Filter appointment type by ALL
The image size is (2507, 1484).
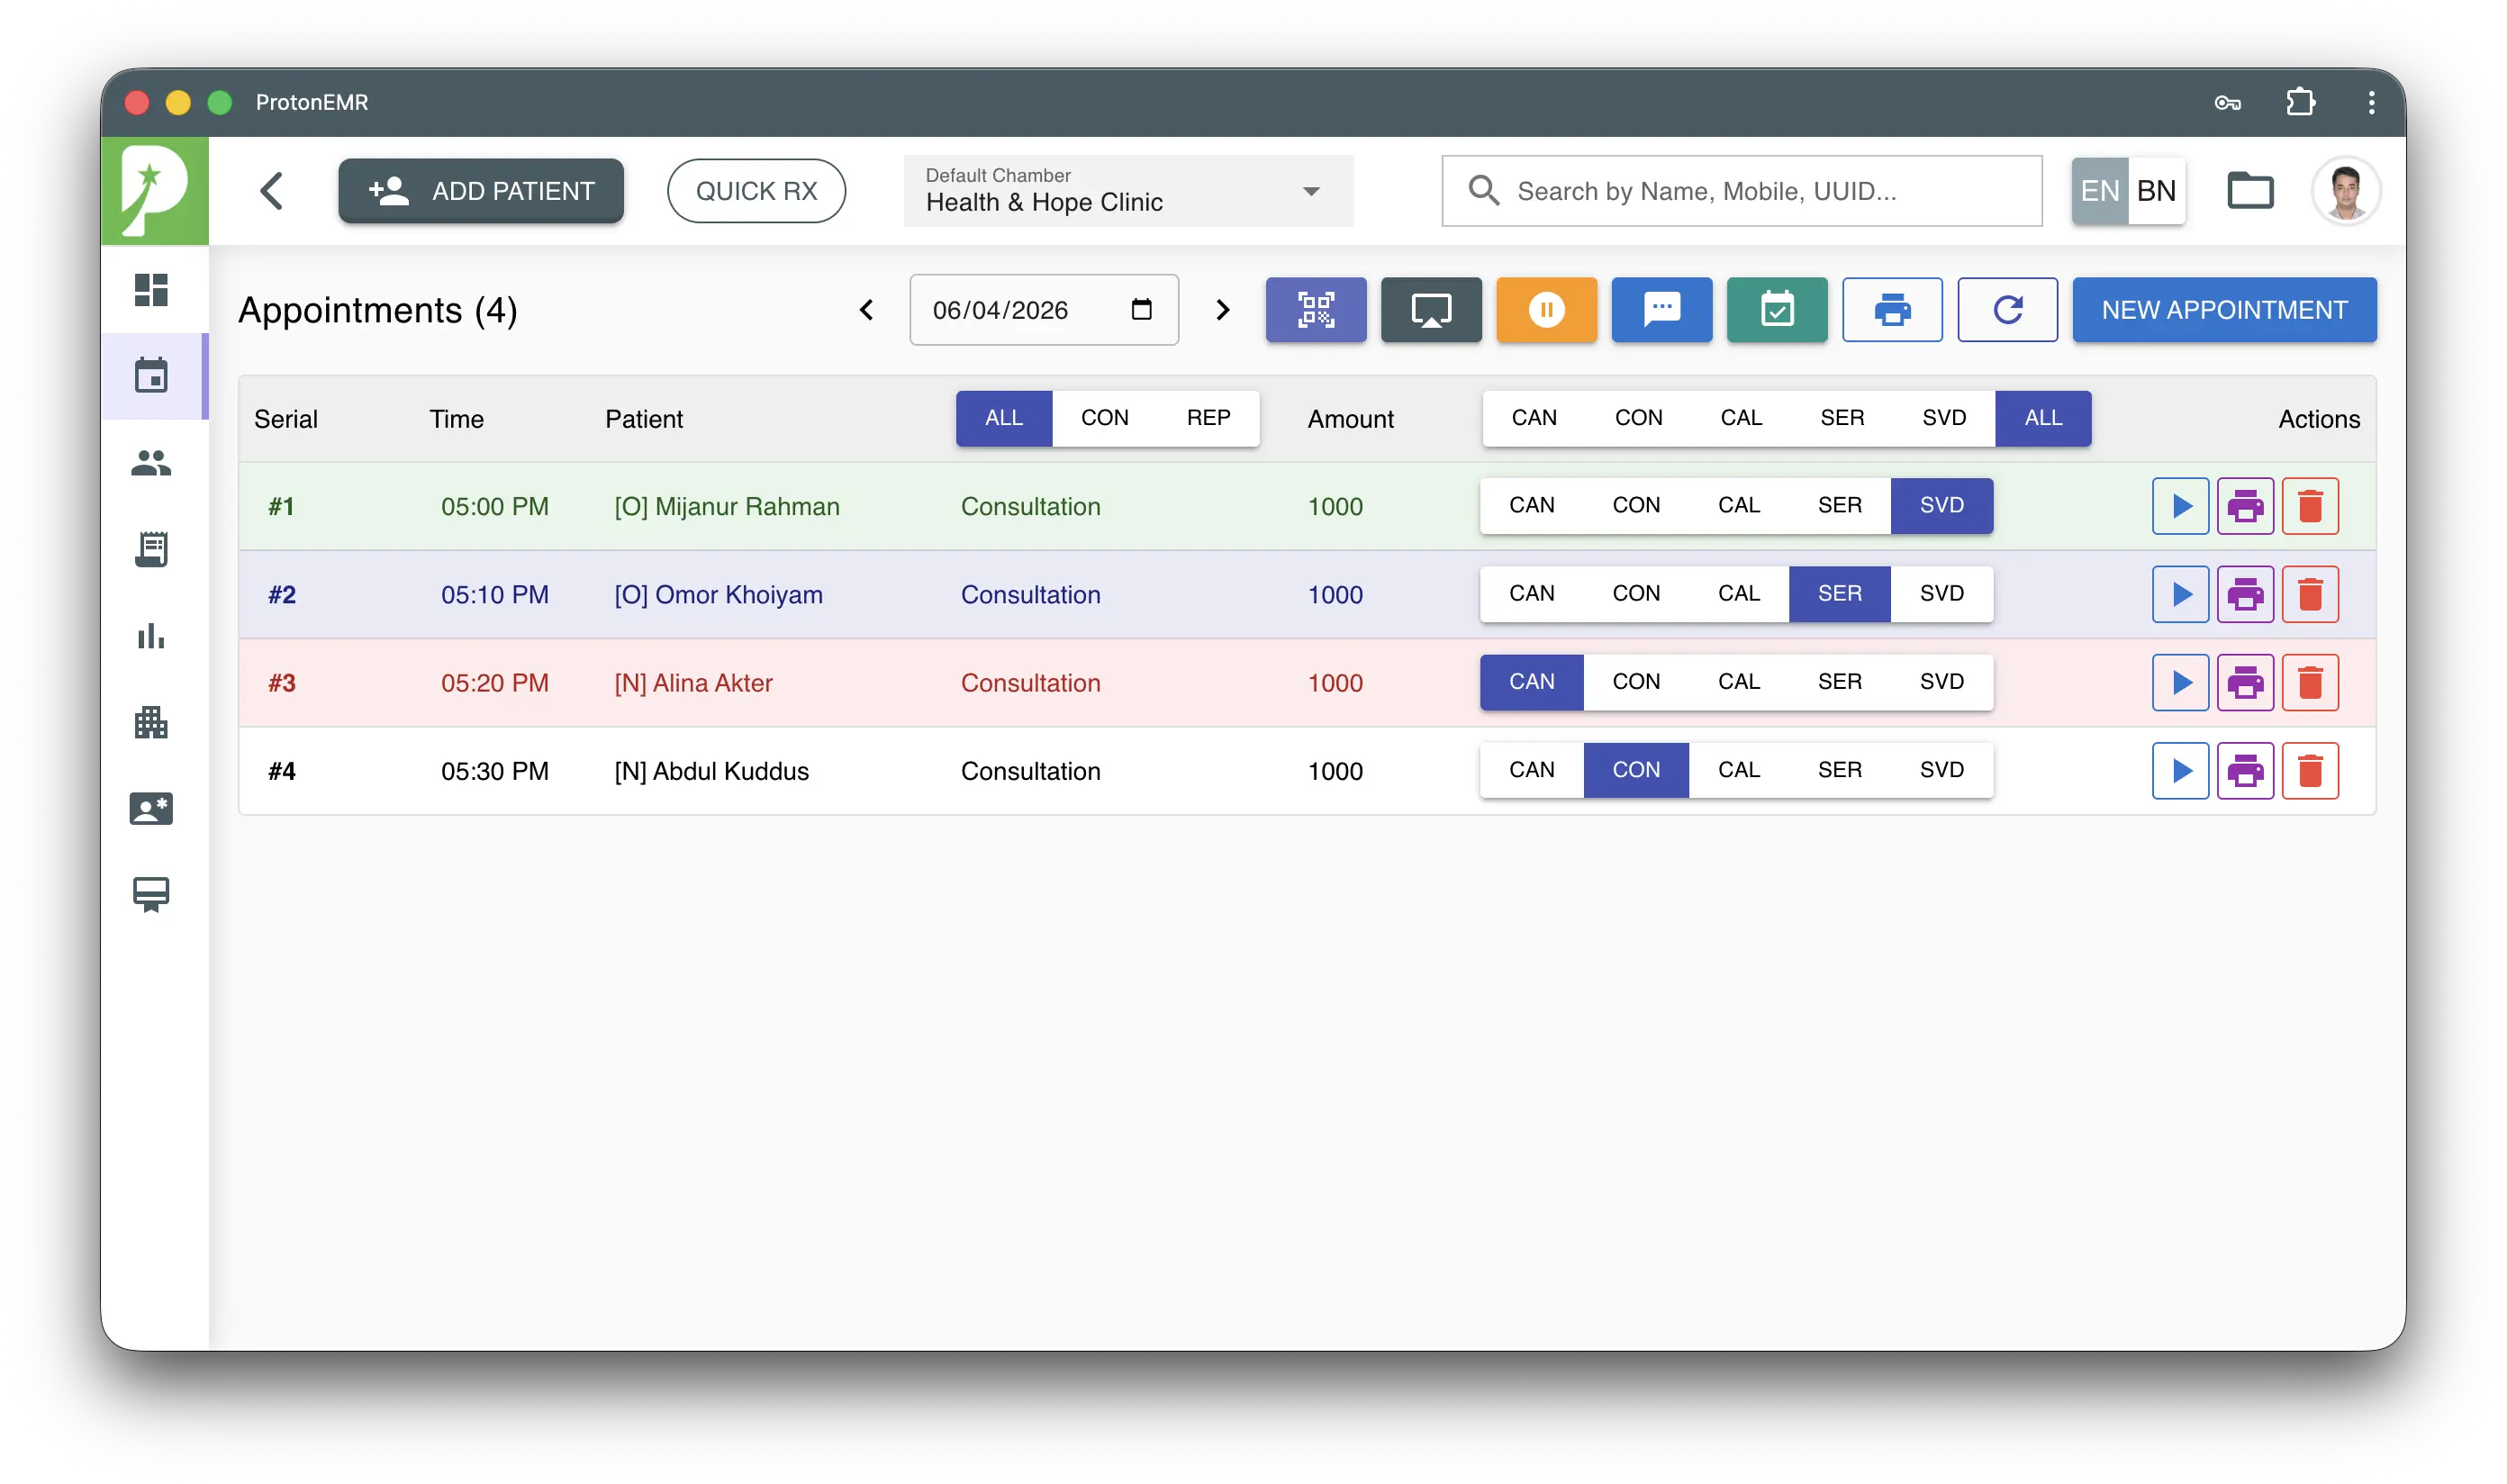(x=1003, y=418)
